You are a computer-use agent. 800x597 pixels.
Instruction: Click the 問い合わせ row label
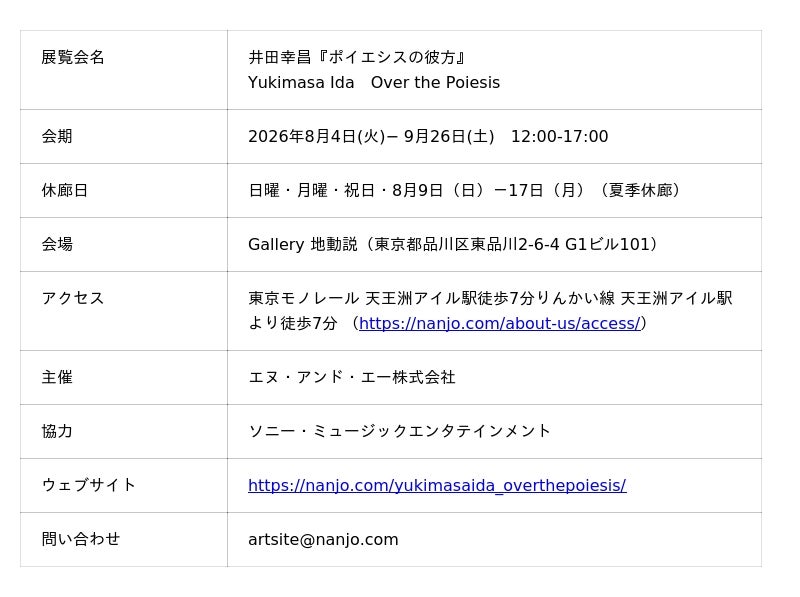81,539
